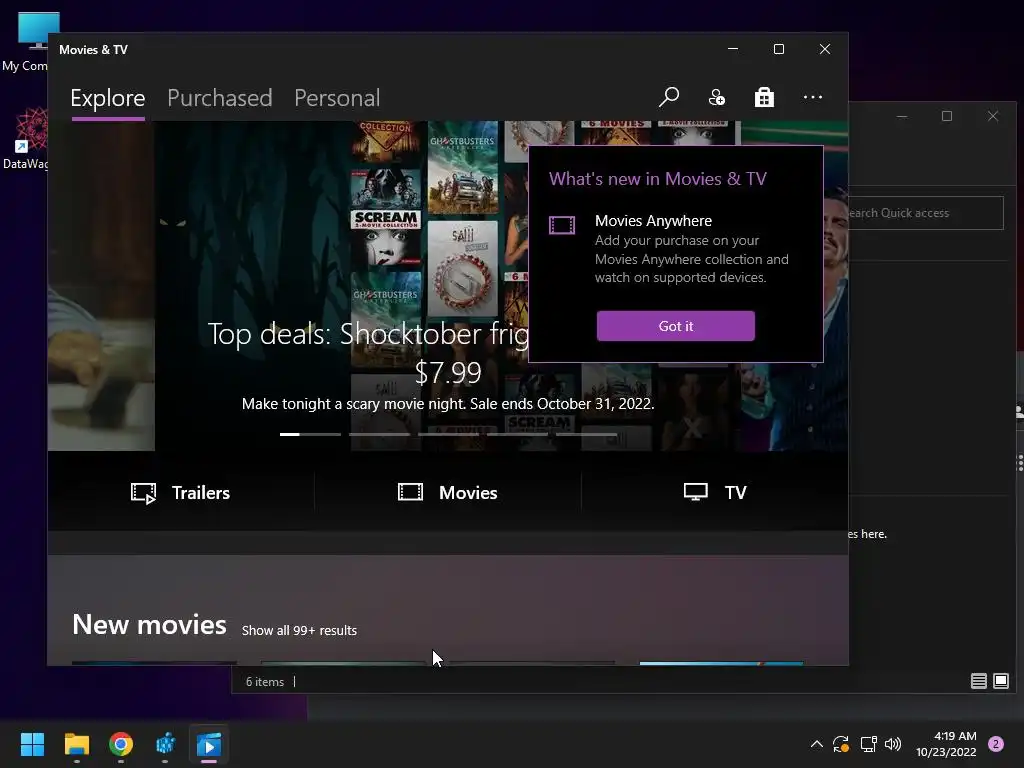Click Show all 99+ results link

(x=299, y=630)
